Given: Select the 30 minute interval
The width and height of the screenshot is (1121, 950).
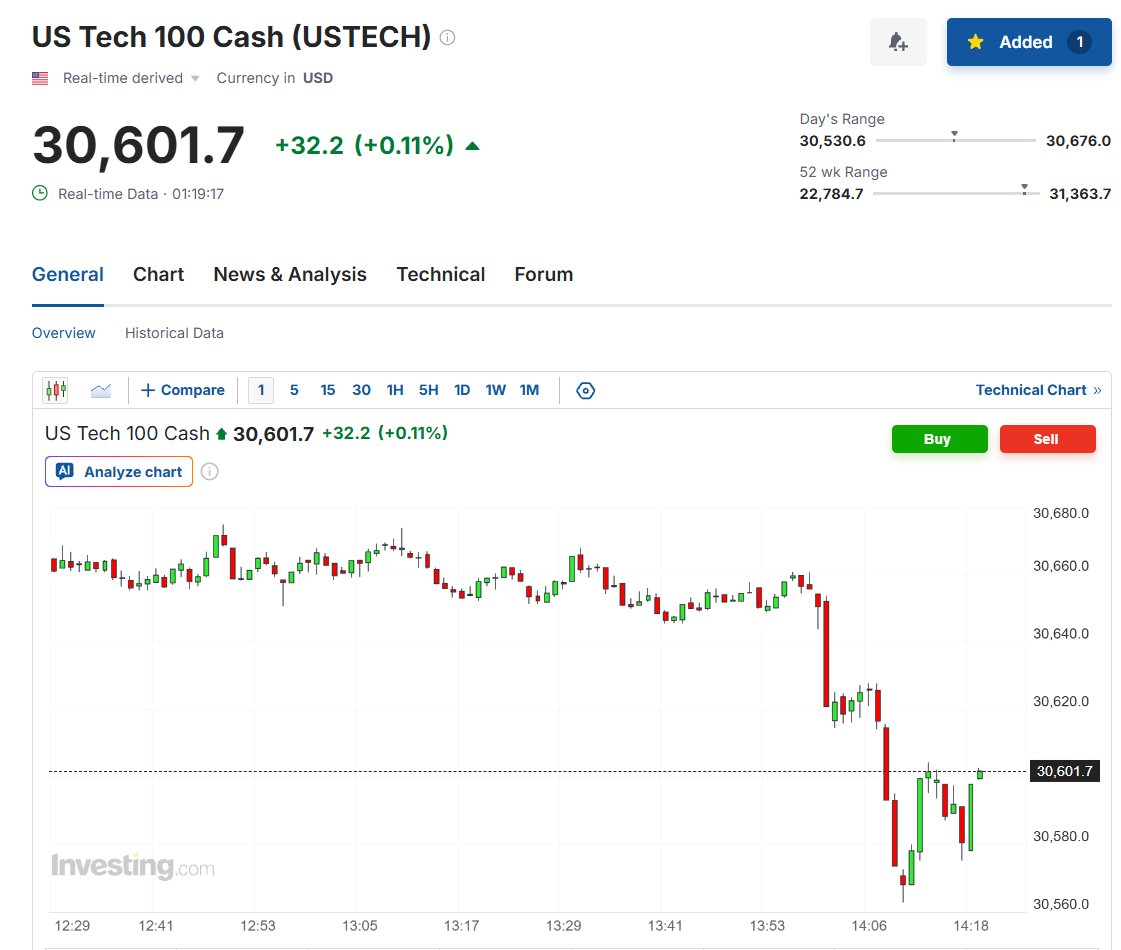Looking at the screenshot, I should click(361, 390).
